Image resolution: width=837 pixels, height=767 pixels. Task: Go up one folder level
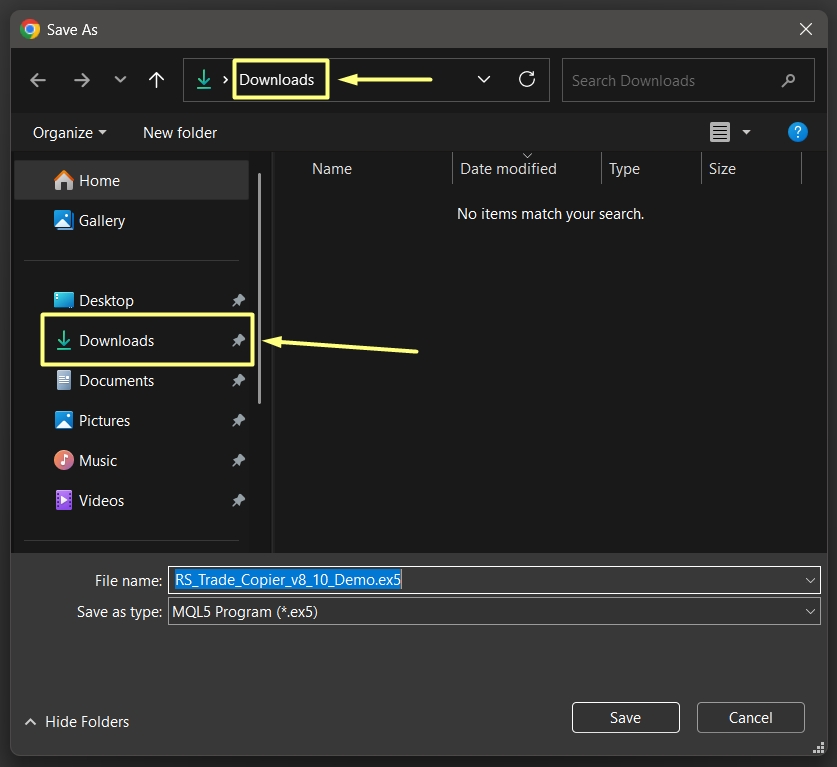point(156,81)
